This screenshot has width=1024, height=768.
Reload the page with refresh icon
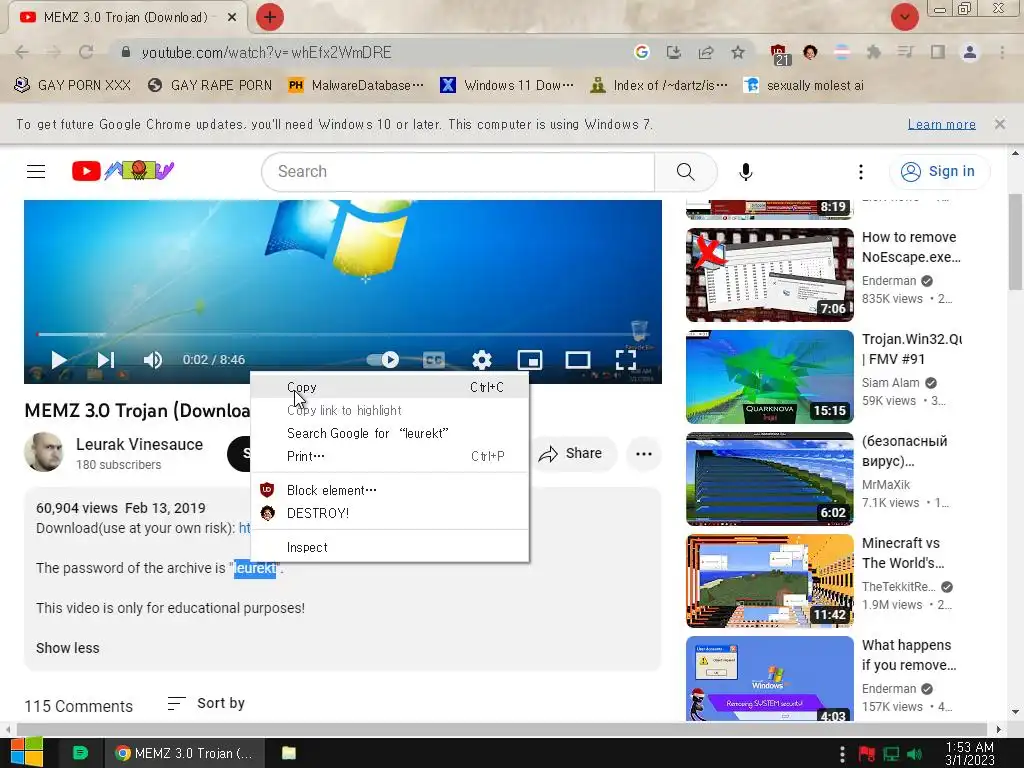pos(86,52)
